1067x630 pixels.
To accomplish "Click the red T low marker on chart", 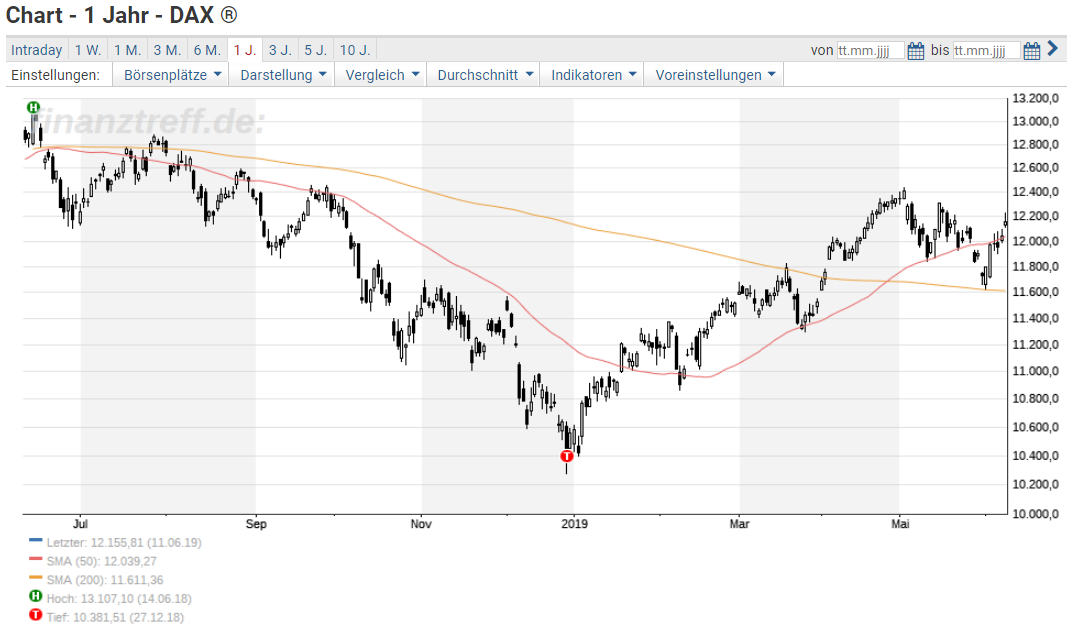I will [566, 456].
